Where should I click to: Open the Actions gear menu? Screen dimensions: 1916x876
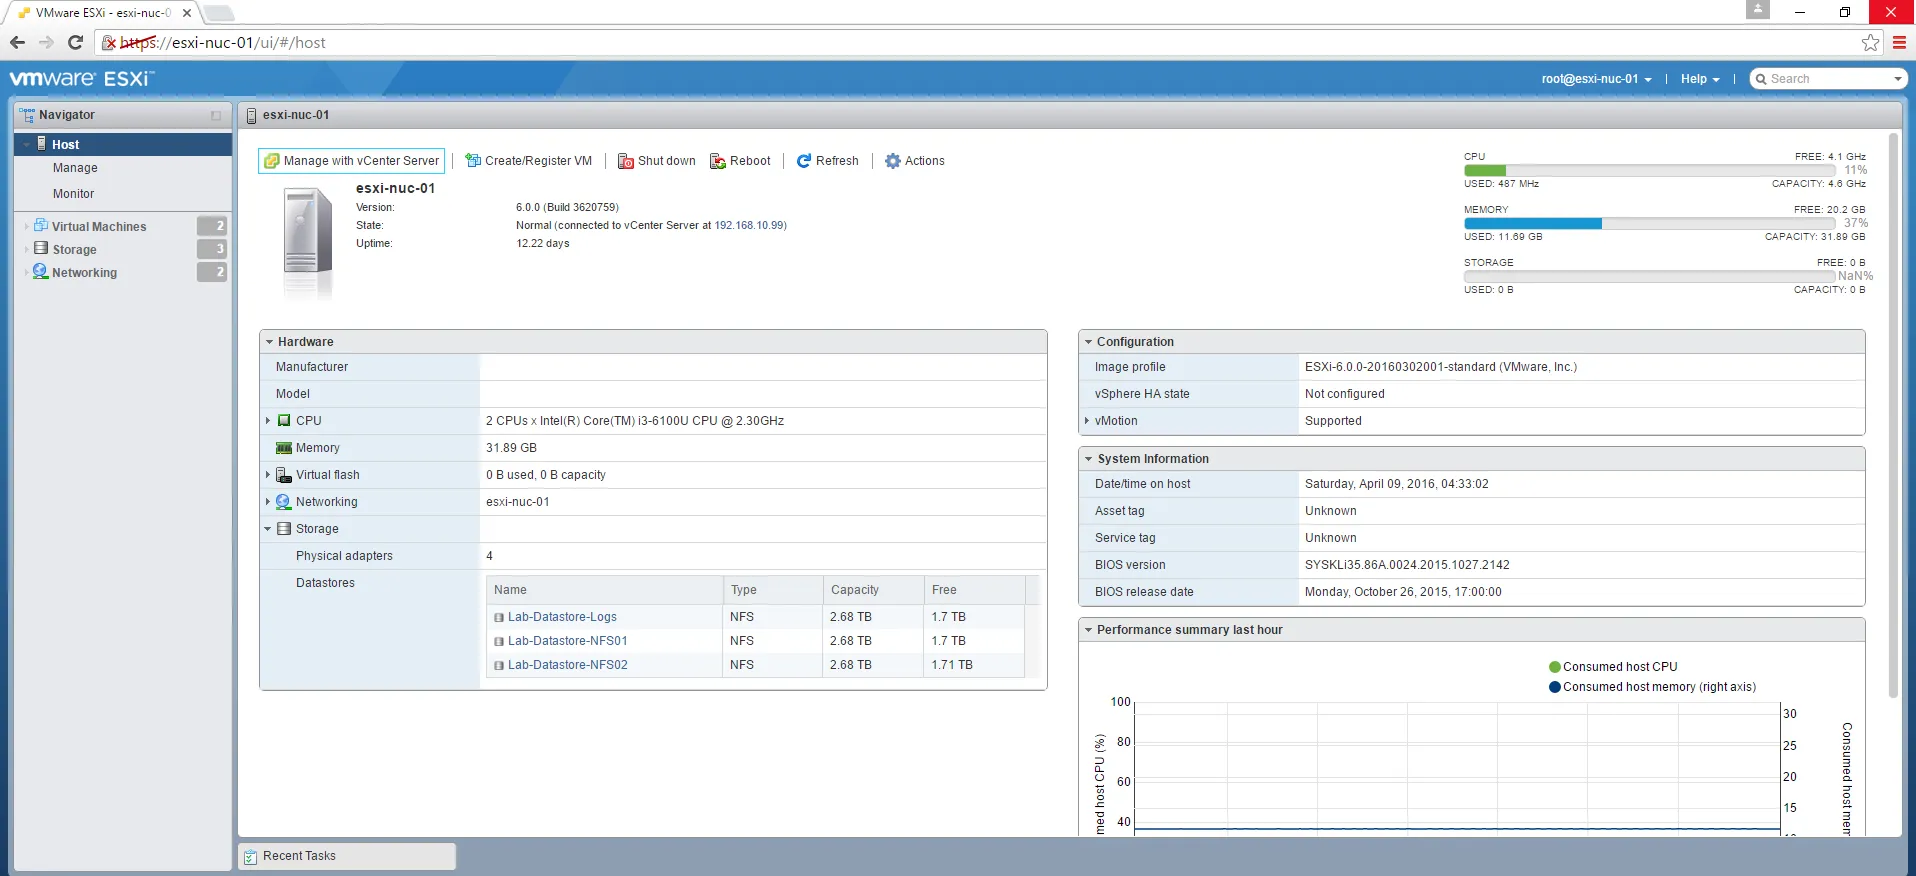point(893,161)
